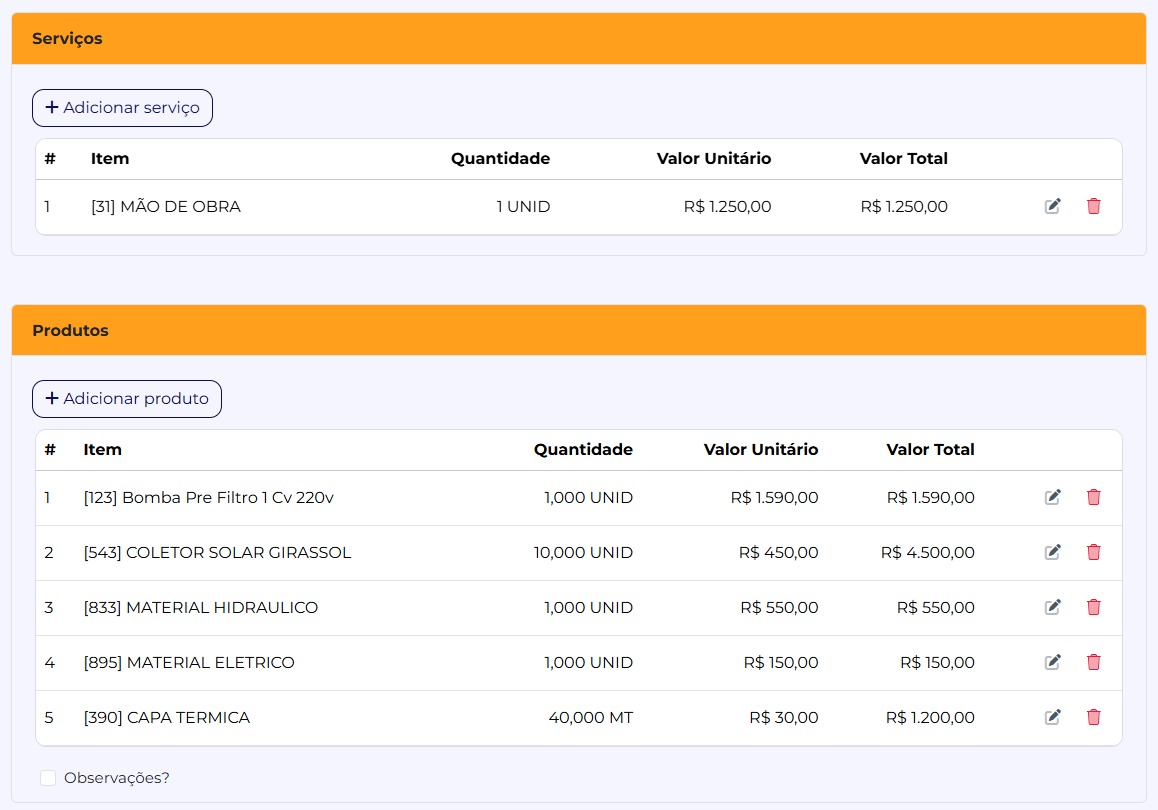Viewport: 1158px width, 810px height.
Task: Edit the MÃO DE OBRA service row
Action: 1052,207
